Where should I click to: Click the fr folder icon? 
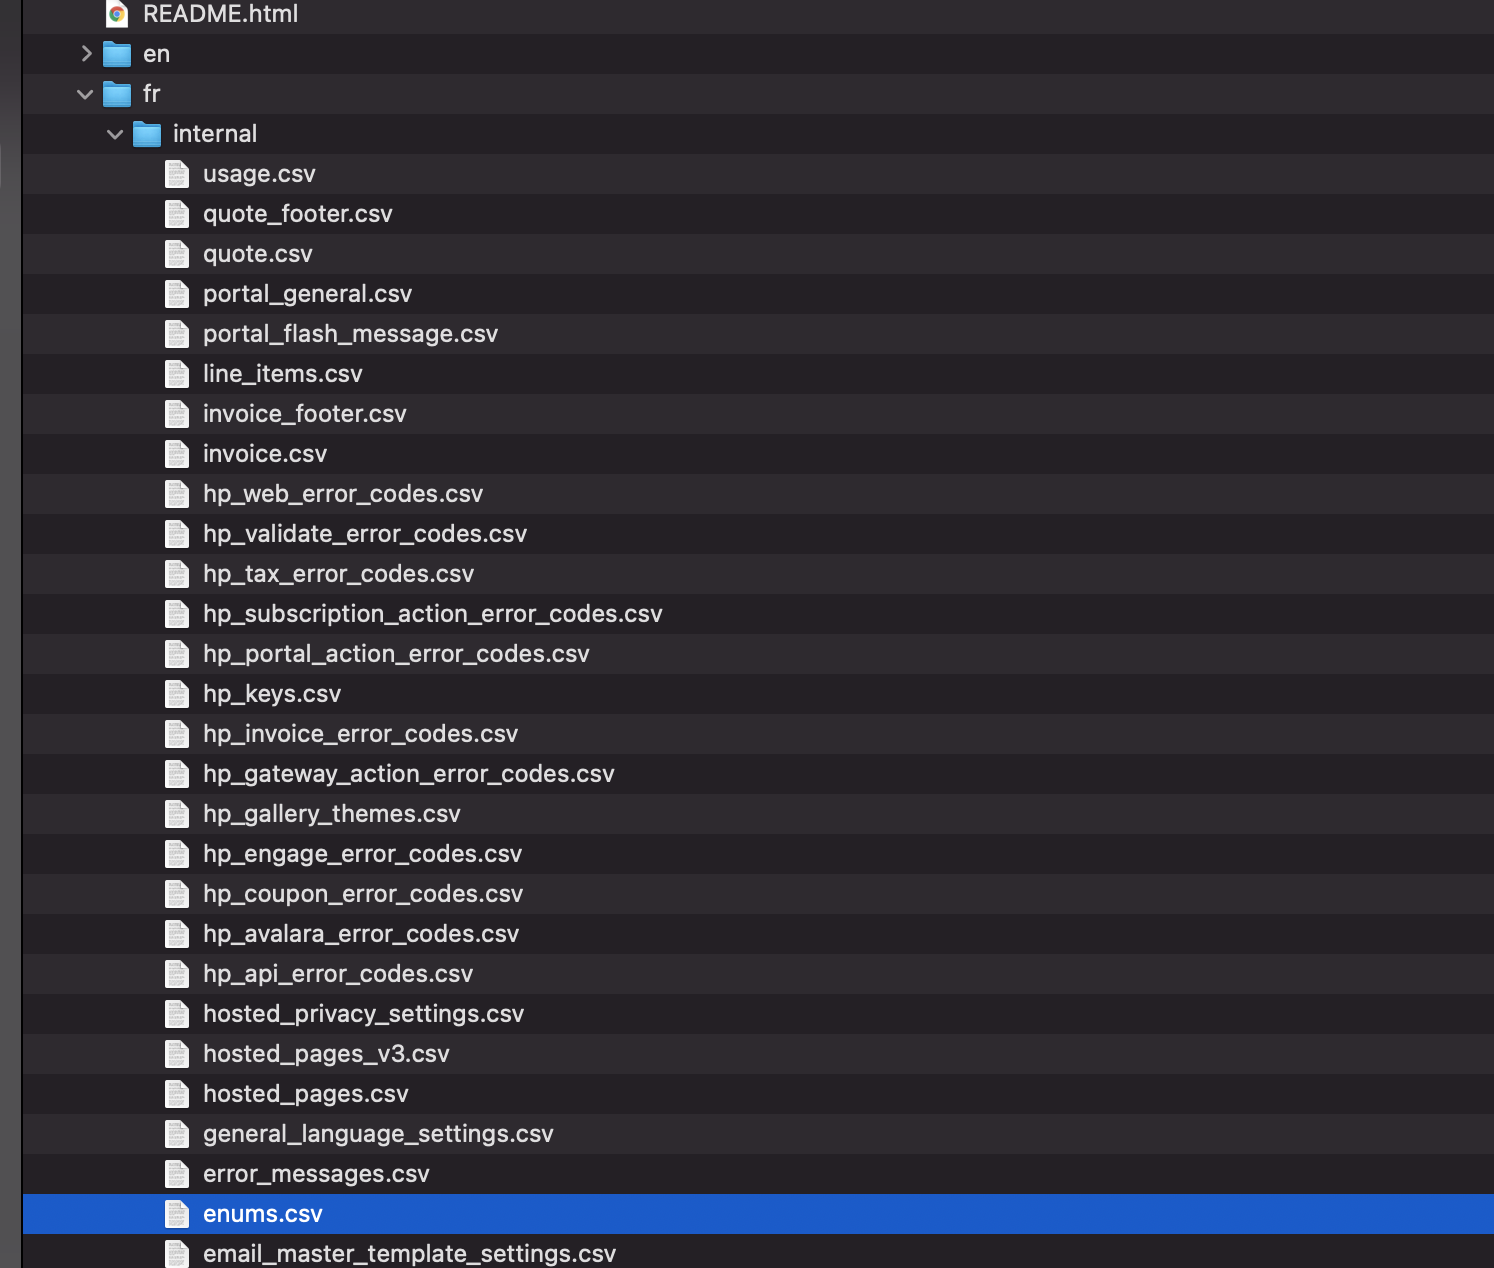tap(117, 94)
